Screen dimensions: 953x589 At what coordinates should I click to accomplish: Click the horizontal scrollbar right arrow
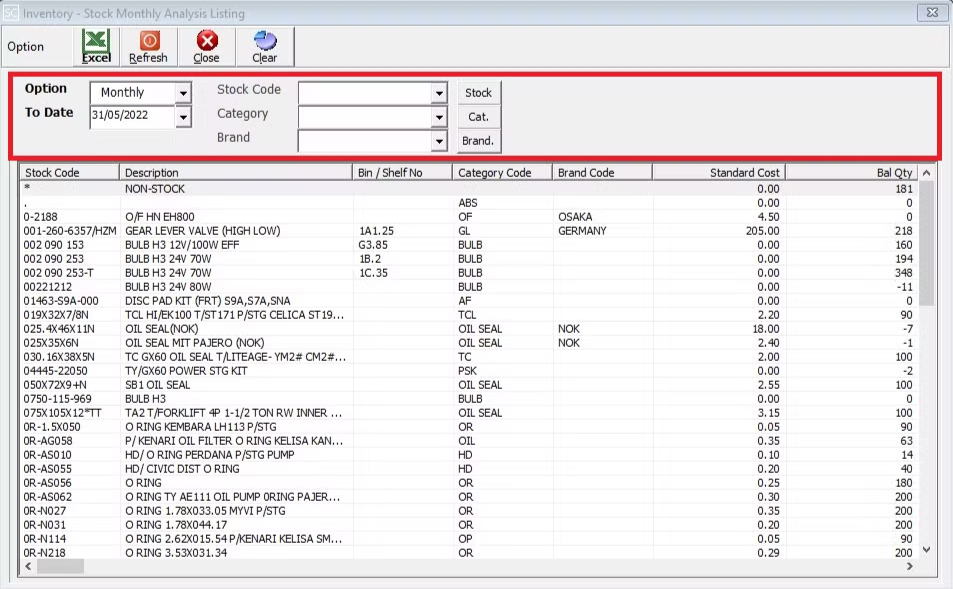[909, 566]
